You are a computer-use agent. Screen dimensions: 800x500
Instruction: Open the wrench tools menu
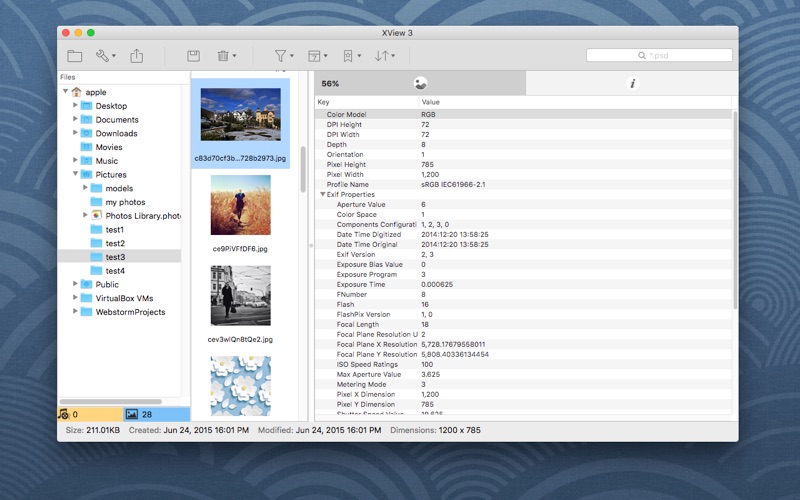(106, 56)
